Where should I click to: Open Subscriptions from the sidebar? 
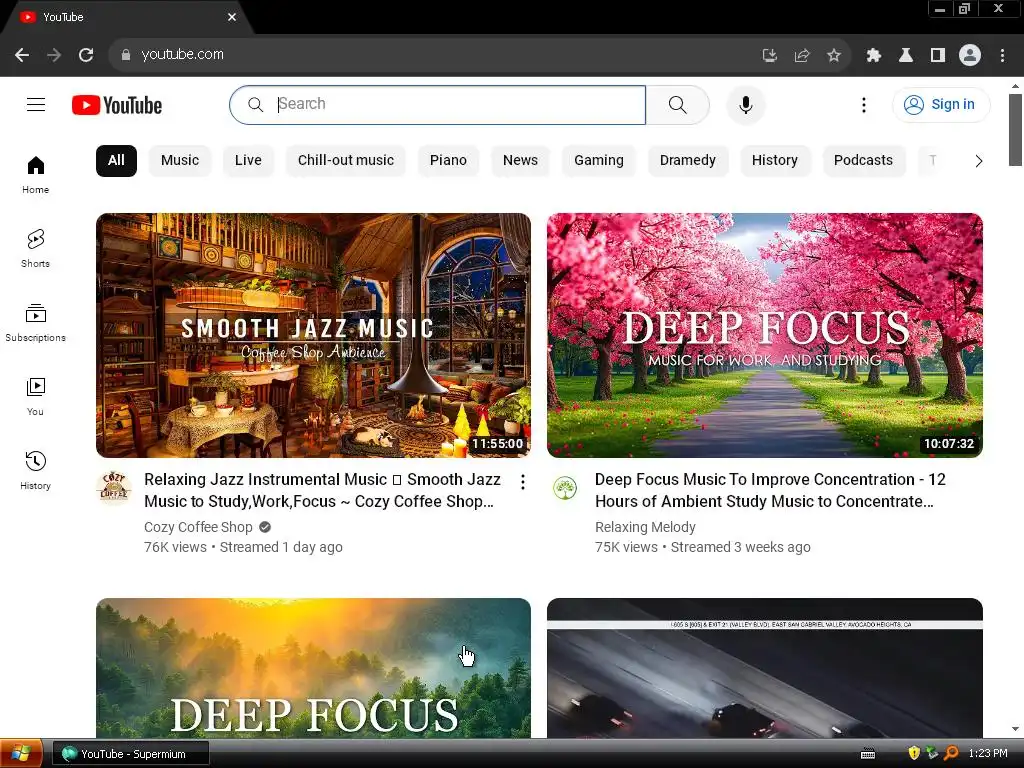tap(35, 323)
